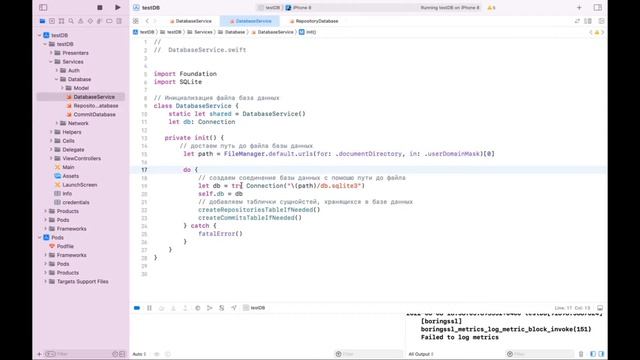
Task: Collapse the Pods project
Action: [x=40, y=237]
